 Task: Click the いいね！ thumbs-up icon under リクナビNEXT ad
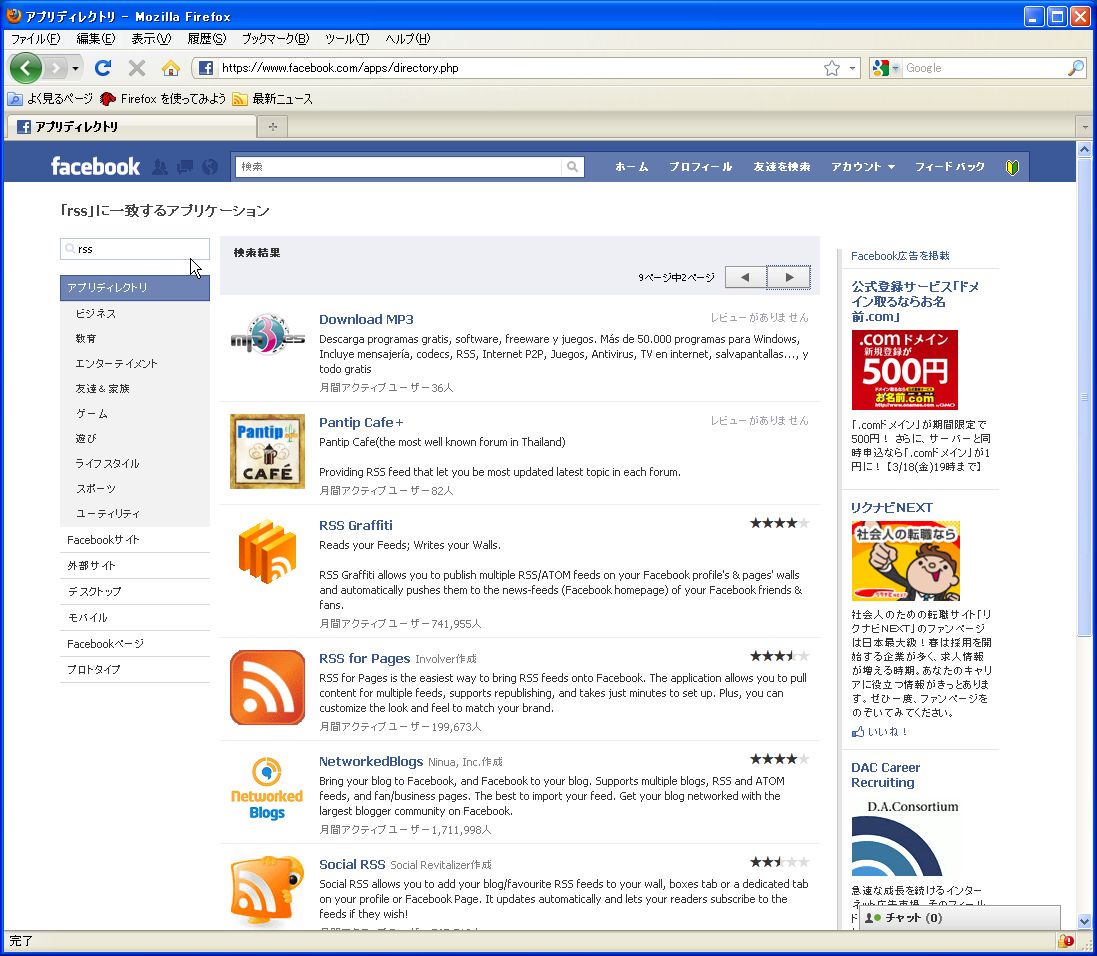(858, 731)
